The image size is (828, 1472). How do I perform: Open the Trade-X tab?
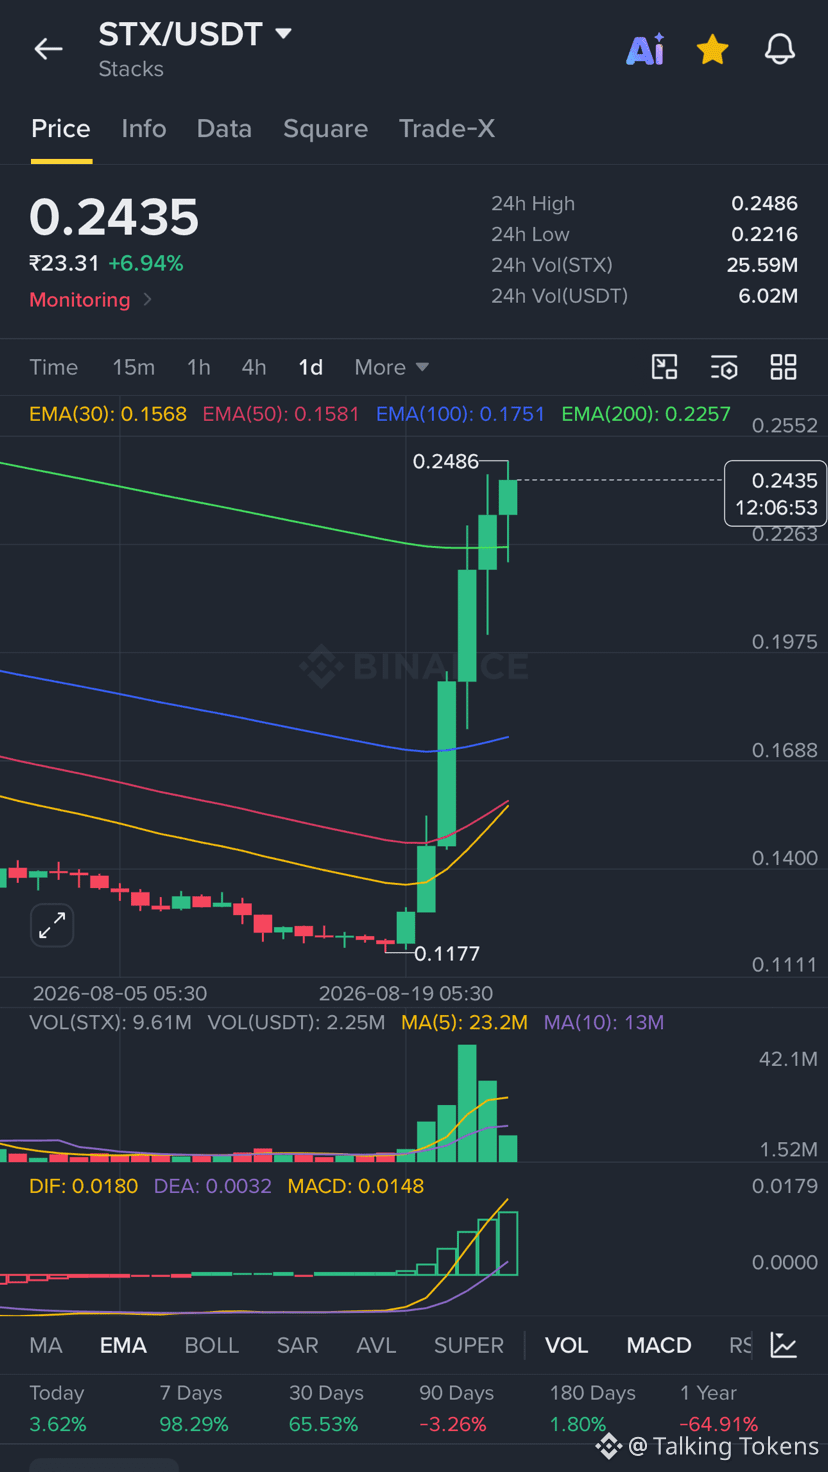pyautogui.click(x=447, y=129)
